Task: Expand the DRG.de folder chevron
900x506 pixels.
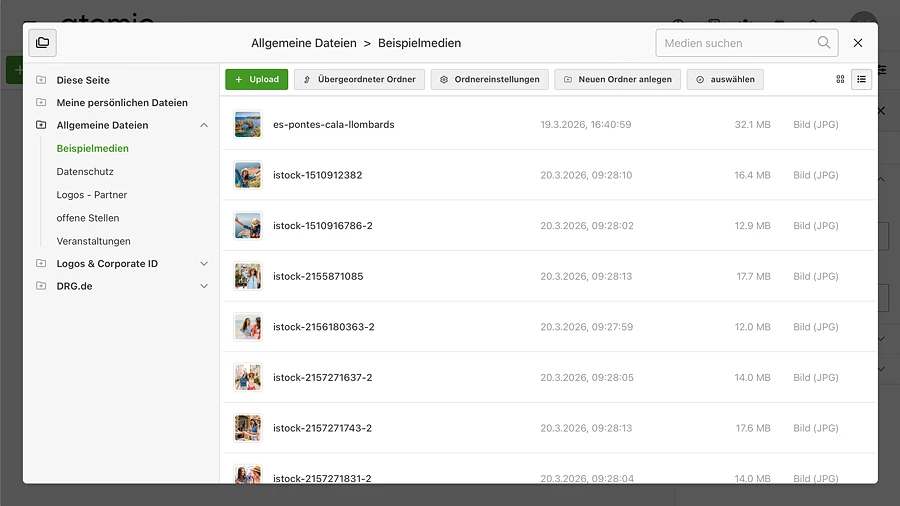Action: pos(204,286)
